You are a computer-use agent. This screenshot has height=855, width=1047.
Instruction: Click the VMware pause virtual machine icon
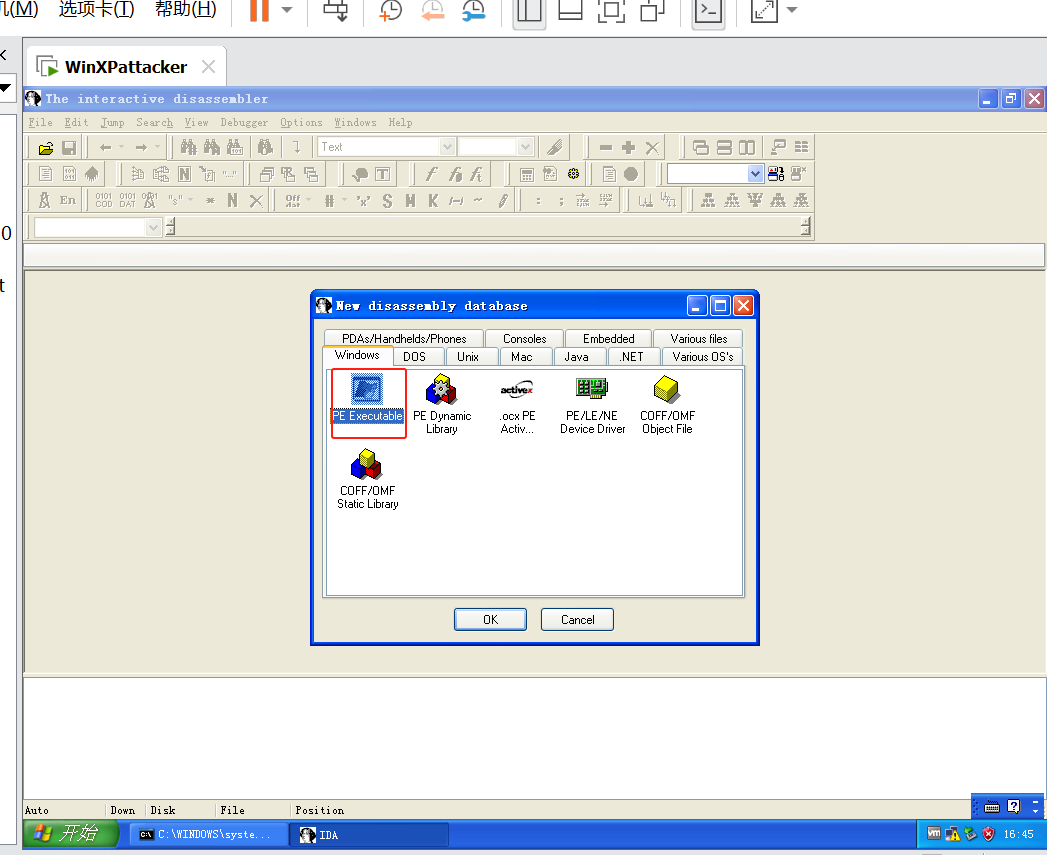[x=259, y=9]
